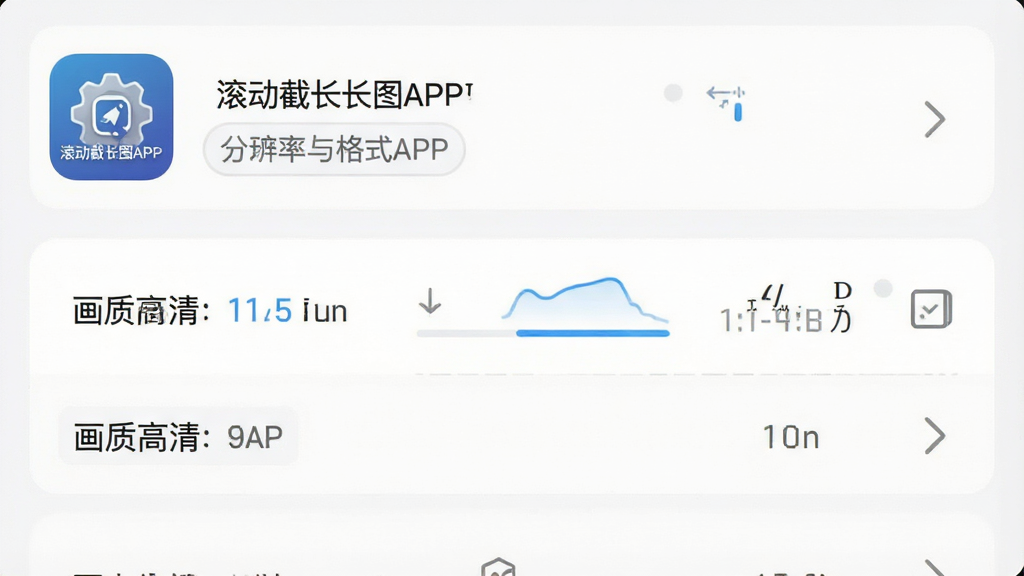Image resolution: width=1024 pixels, height=576 pixels.
Task: Toggle the checkbox in 画质高清 row
Action: [x=931, y=309]
